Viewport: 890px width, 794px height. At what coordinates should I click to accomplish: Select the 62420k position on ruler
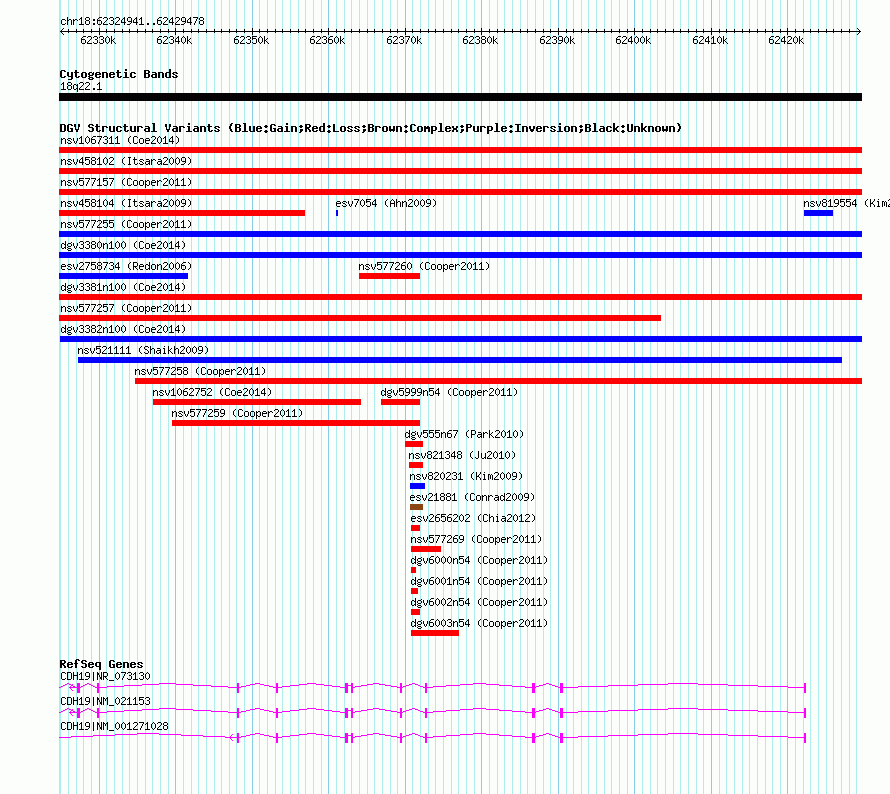pyautogui.click(x=786, y=40)
